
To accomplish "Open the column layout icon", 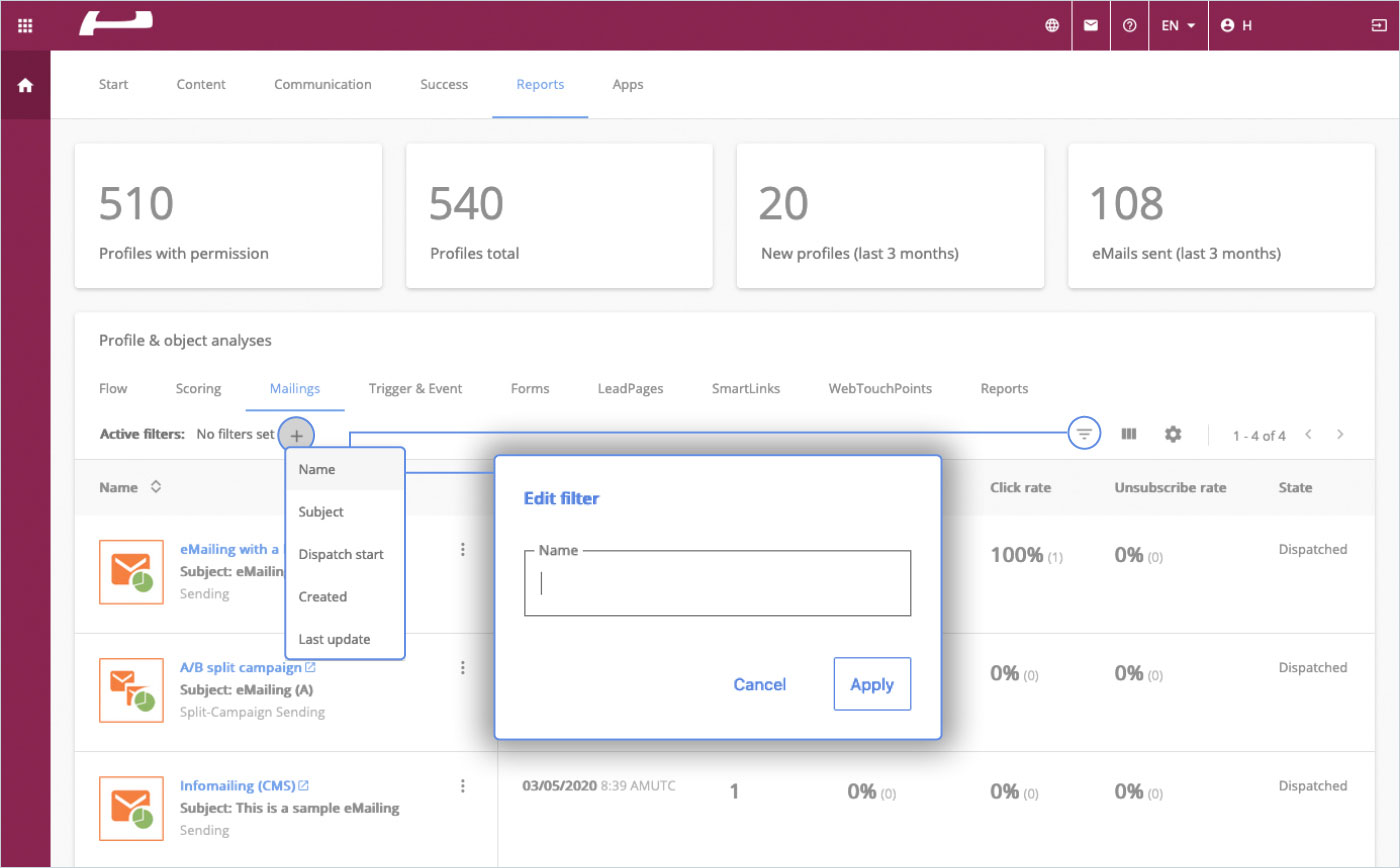I will (1130, 434).
